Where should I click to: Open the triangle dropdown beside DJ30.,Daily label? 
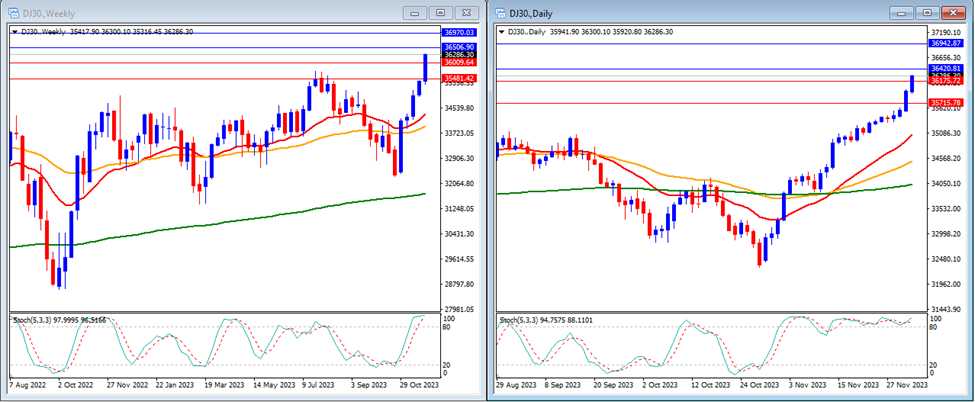pyautogui.click(x=502, y=32)
